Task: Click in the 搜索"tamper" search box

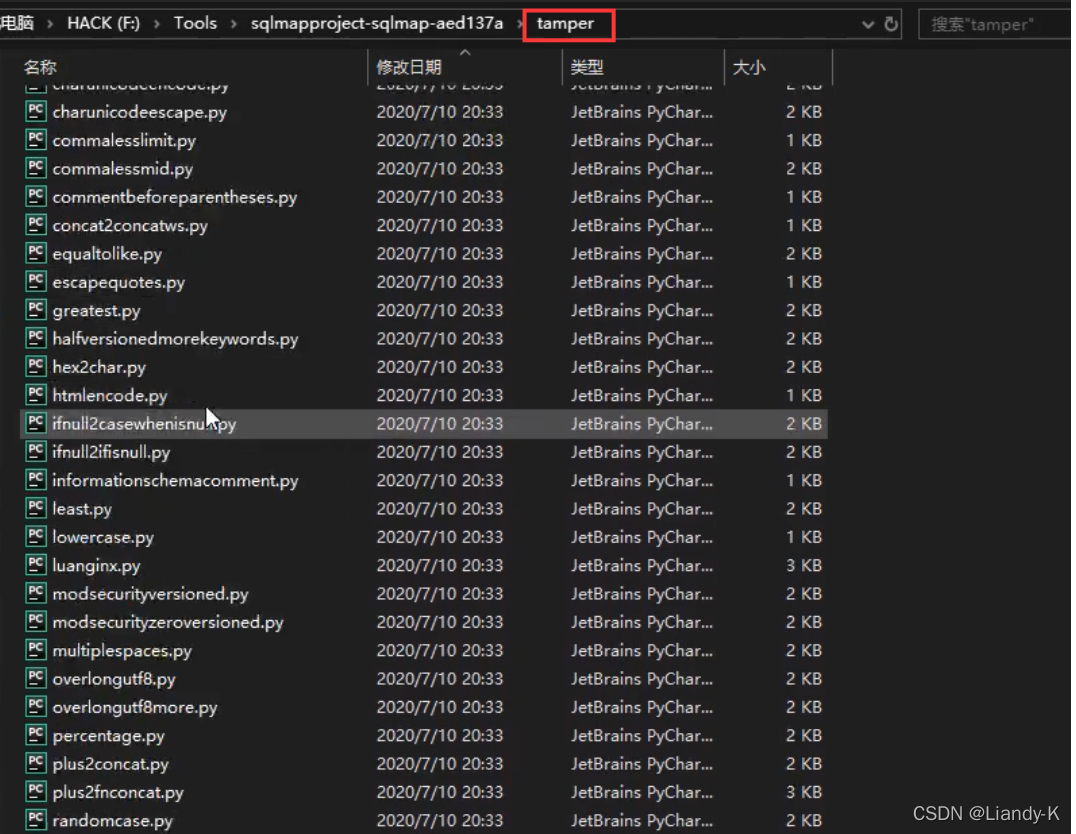Action: tap(995, 25)
